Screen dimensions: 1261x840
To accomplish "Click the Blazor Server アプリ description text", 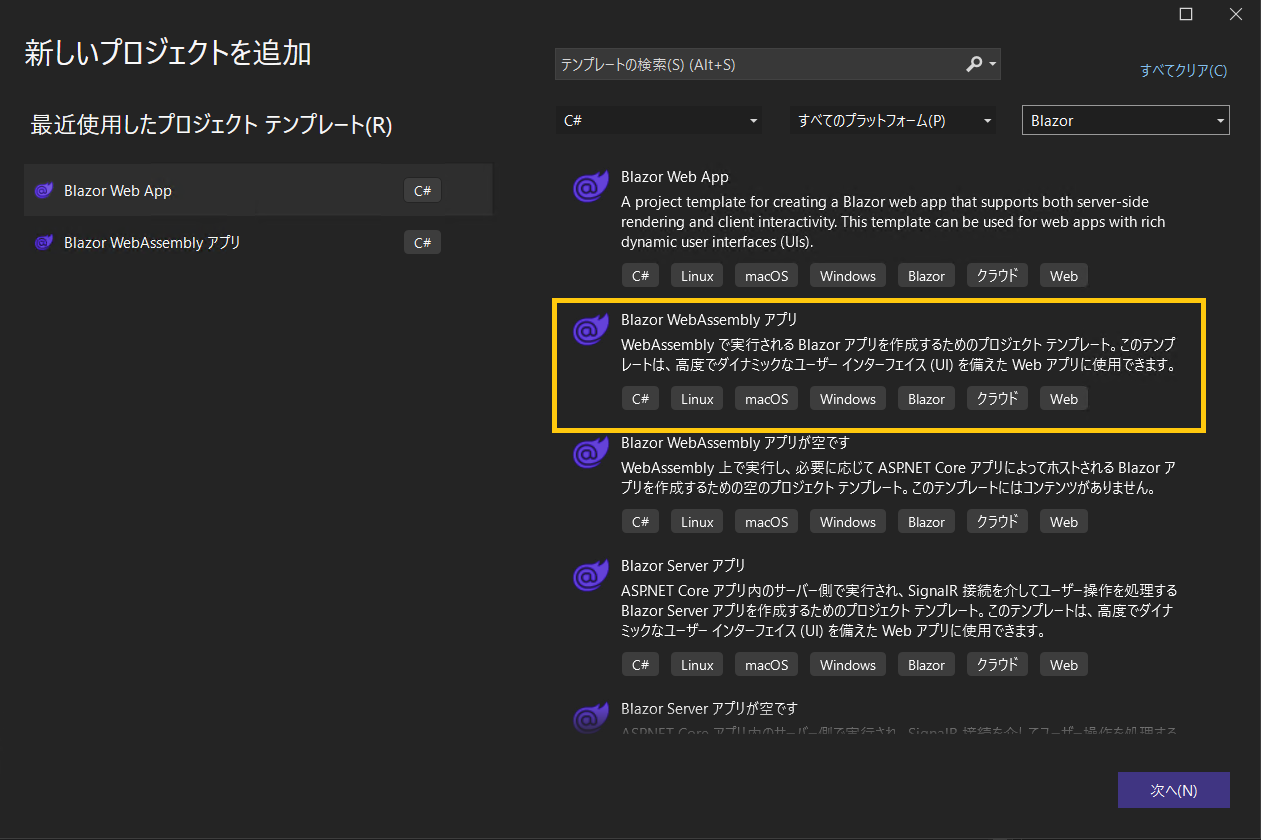I will point(900,611).
